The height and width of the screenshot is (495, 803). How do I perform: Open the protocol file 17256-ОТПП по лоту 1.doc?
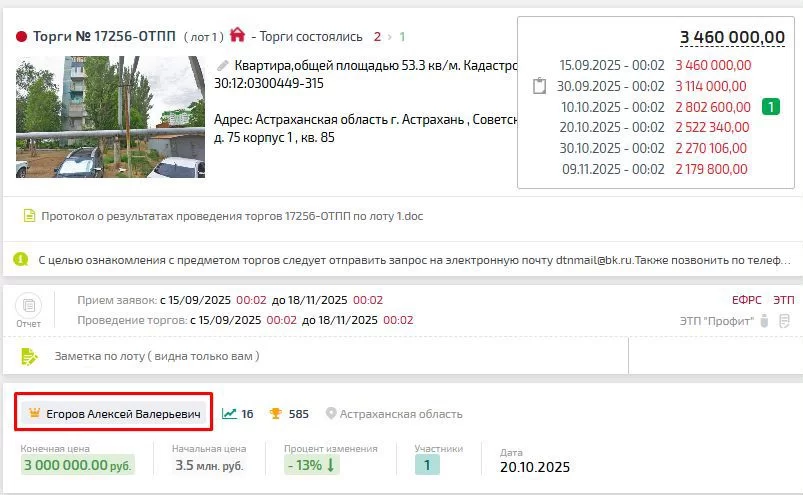[x=232, y=216]
